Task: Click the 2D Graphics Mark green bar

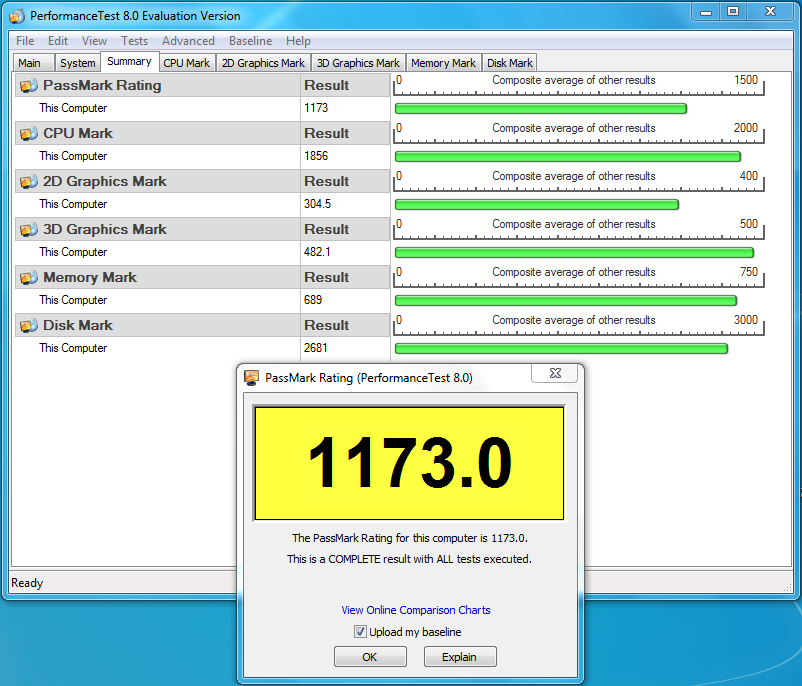Action: pos(537,205)
